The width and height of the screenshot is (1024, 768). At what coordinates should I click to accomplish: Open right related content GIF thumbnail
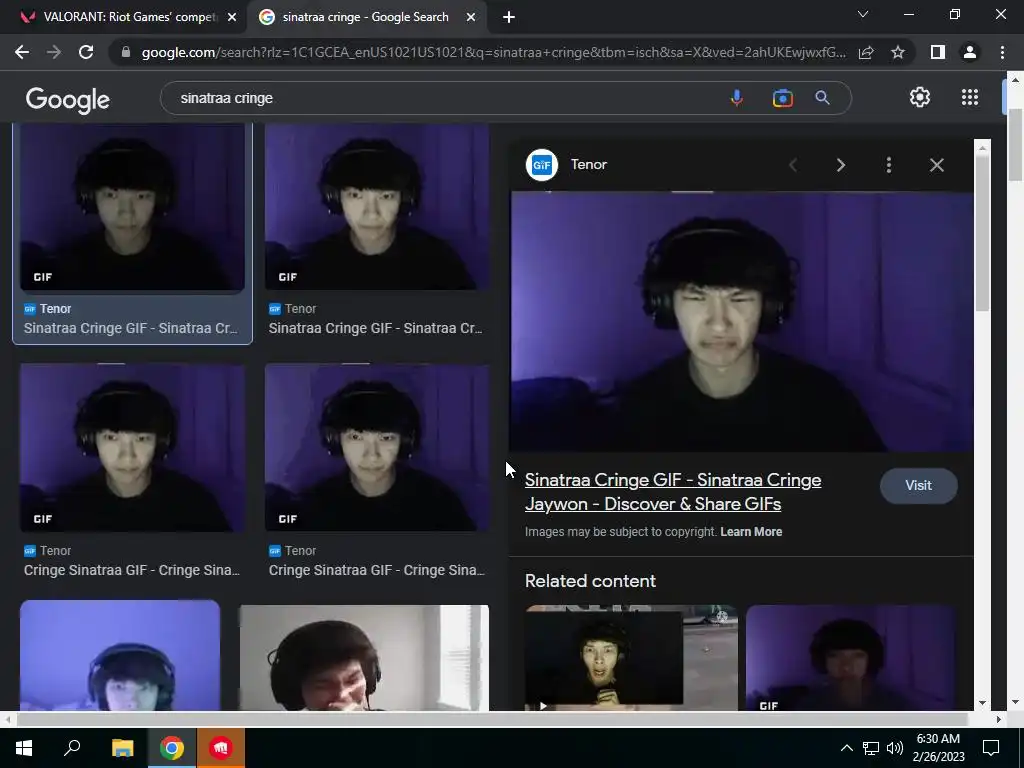click(x=851, y=658)
